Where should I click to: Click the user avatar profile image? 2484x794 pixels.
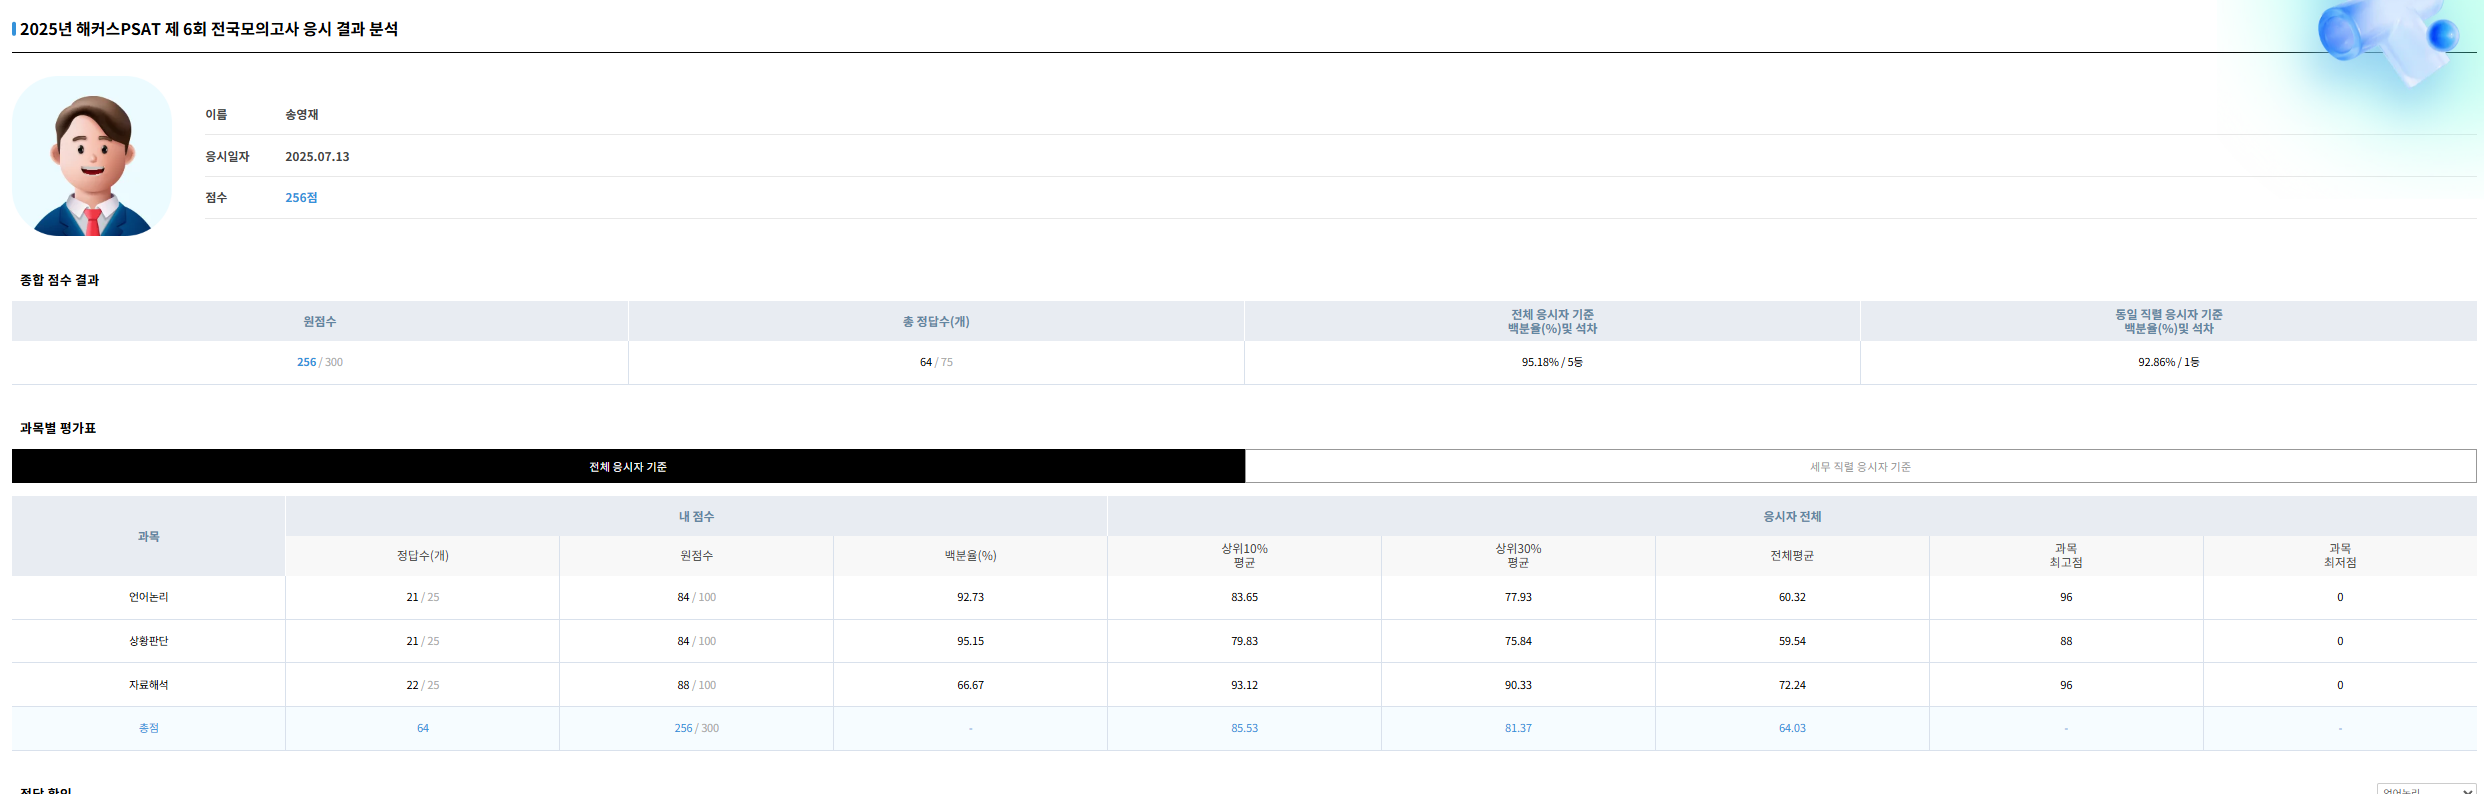tap(92, 156)
